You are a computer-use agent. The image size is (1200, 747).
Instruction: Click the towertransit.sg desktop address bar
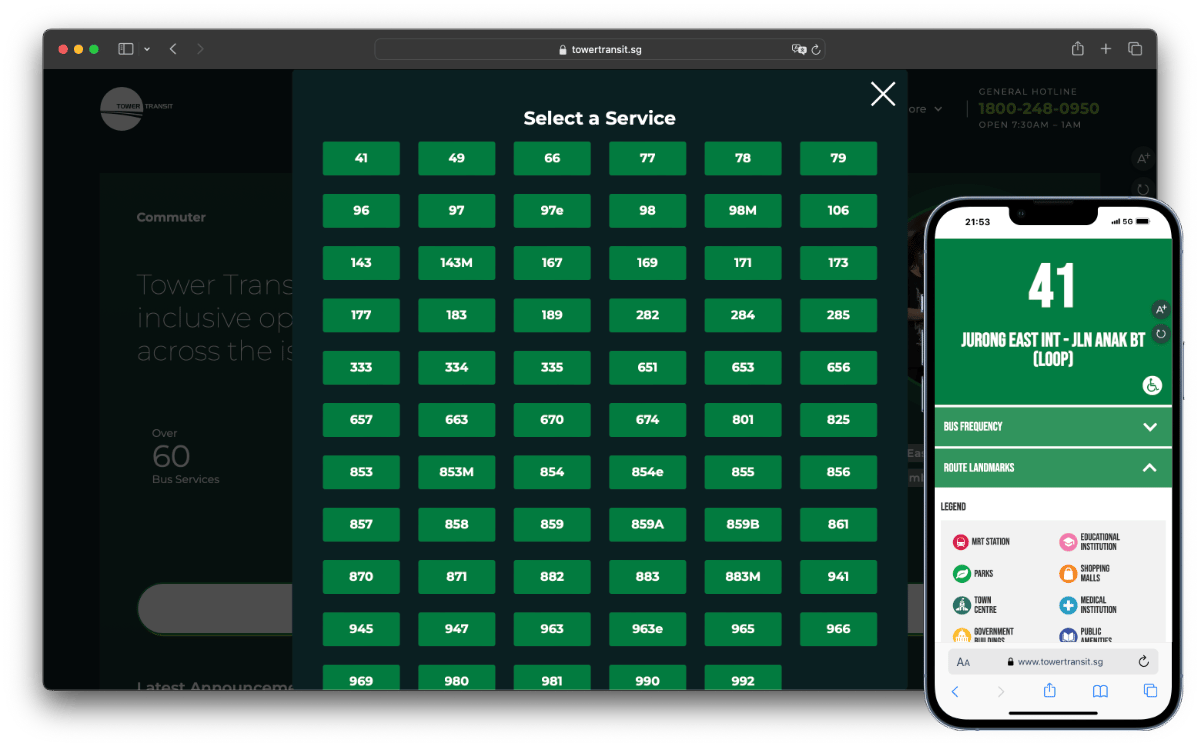[600, 49]
